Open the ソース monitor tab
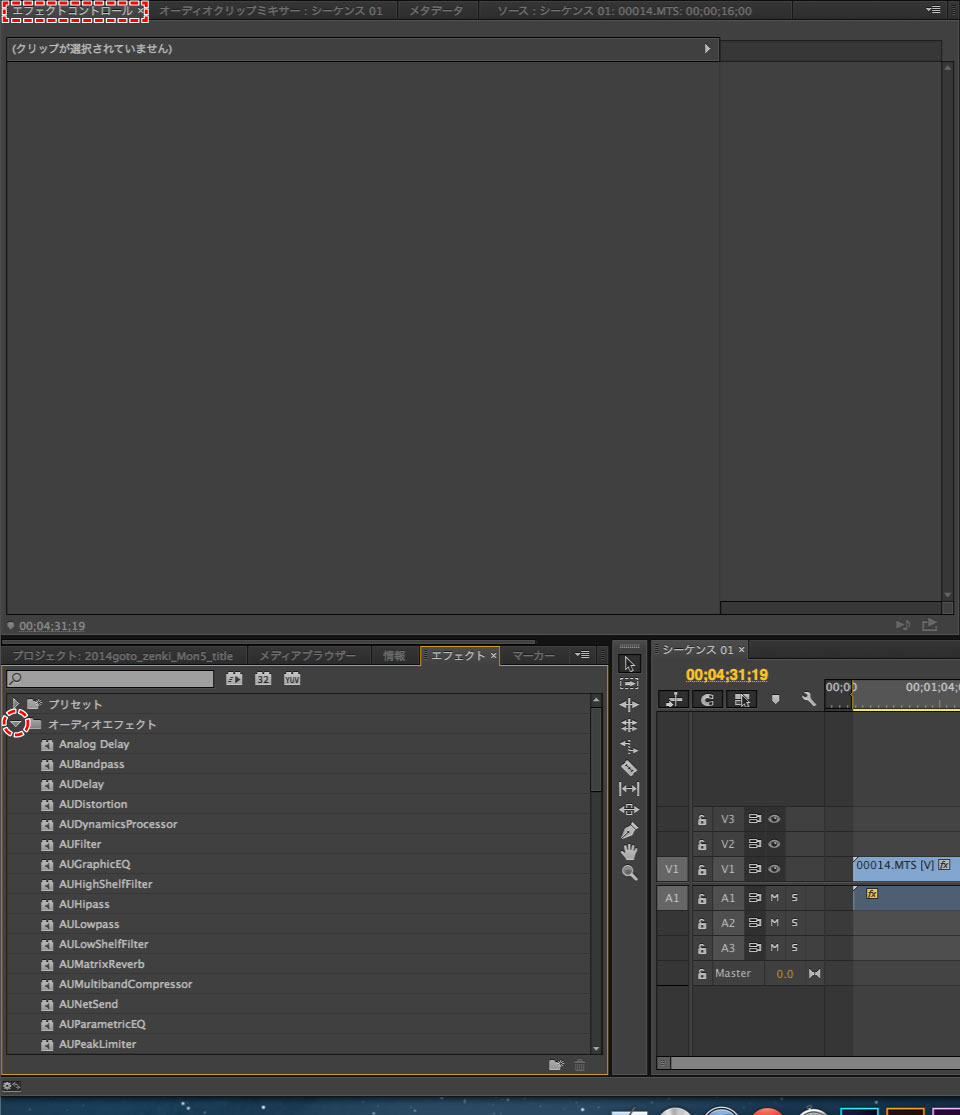 pos(624,11)
